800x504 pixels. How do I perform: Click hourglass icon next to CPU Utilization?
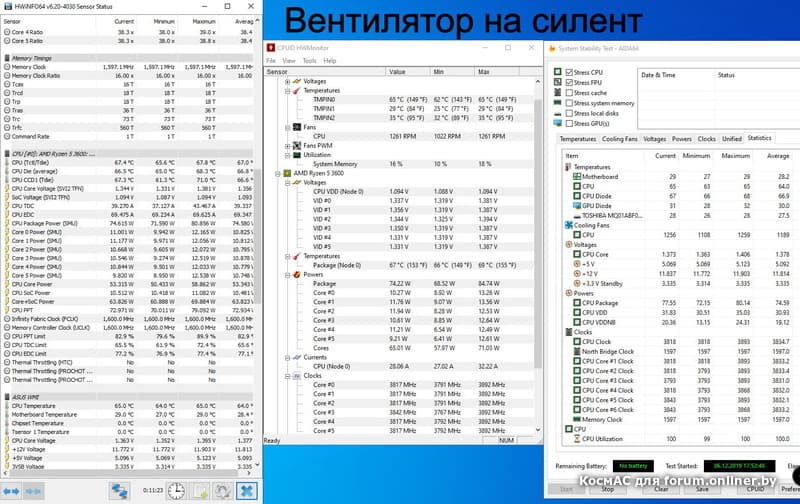(577, 439)
